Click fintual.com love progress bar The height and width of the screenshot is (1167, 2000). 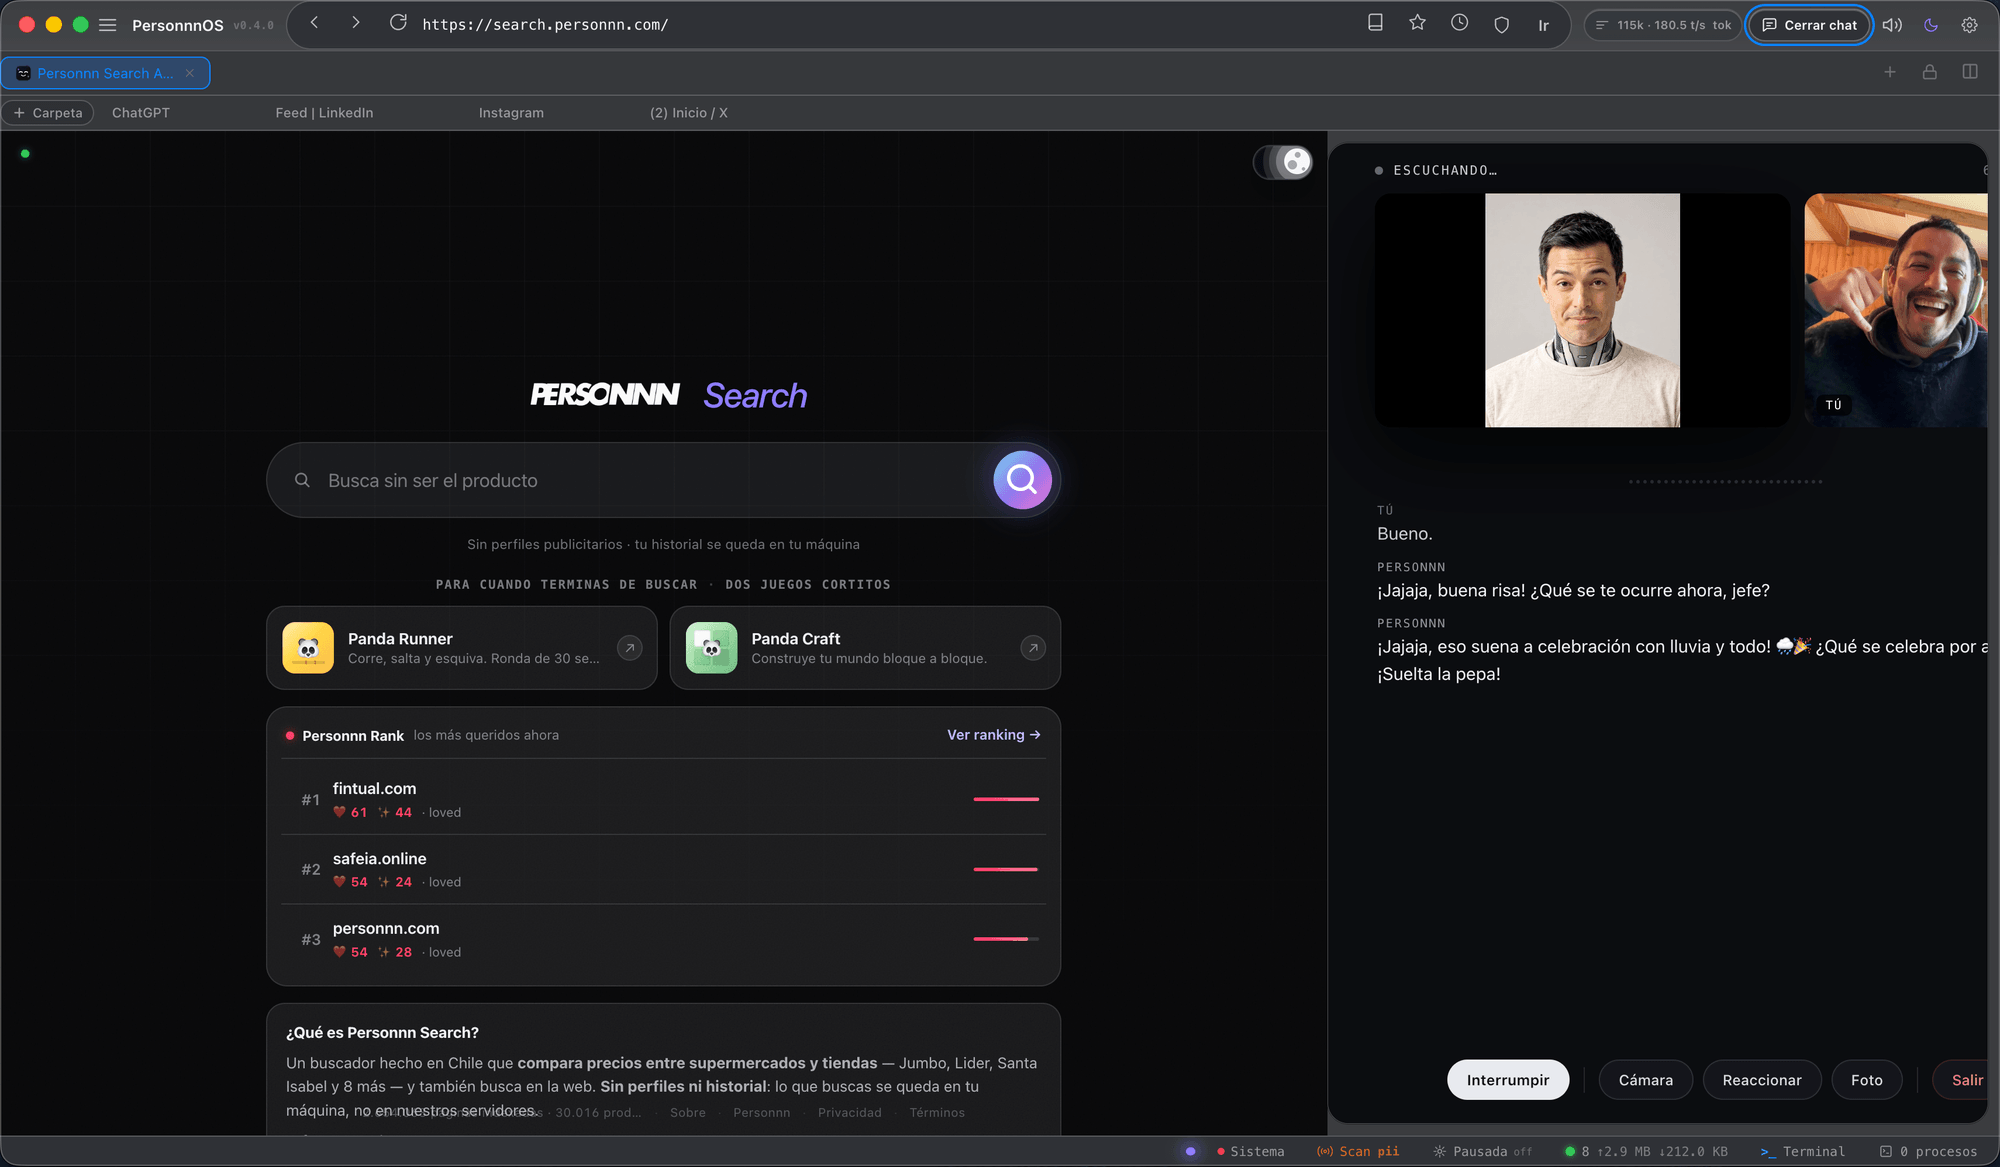[1006, 799]
